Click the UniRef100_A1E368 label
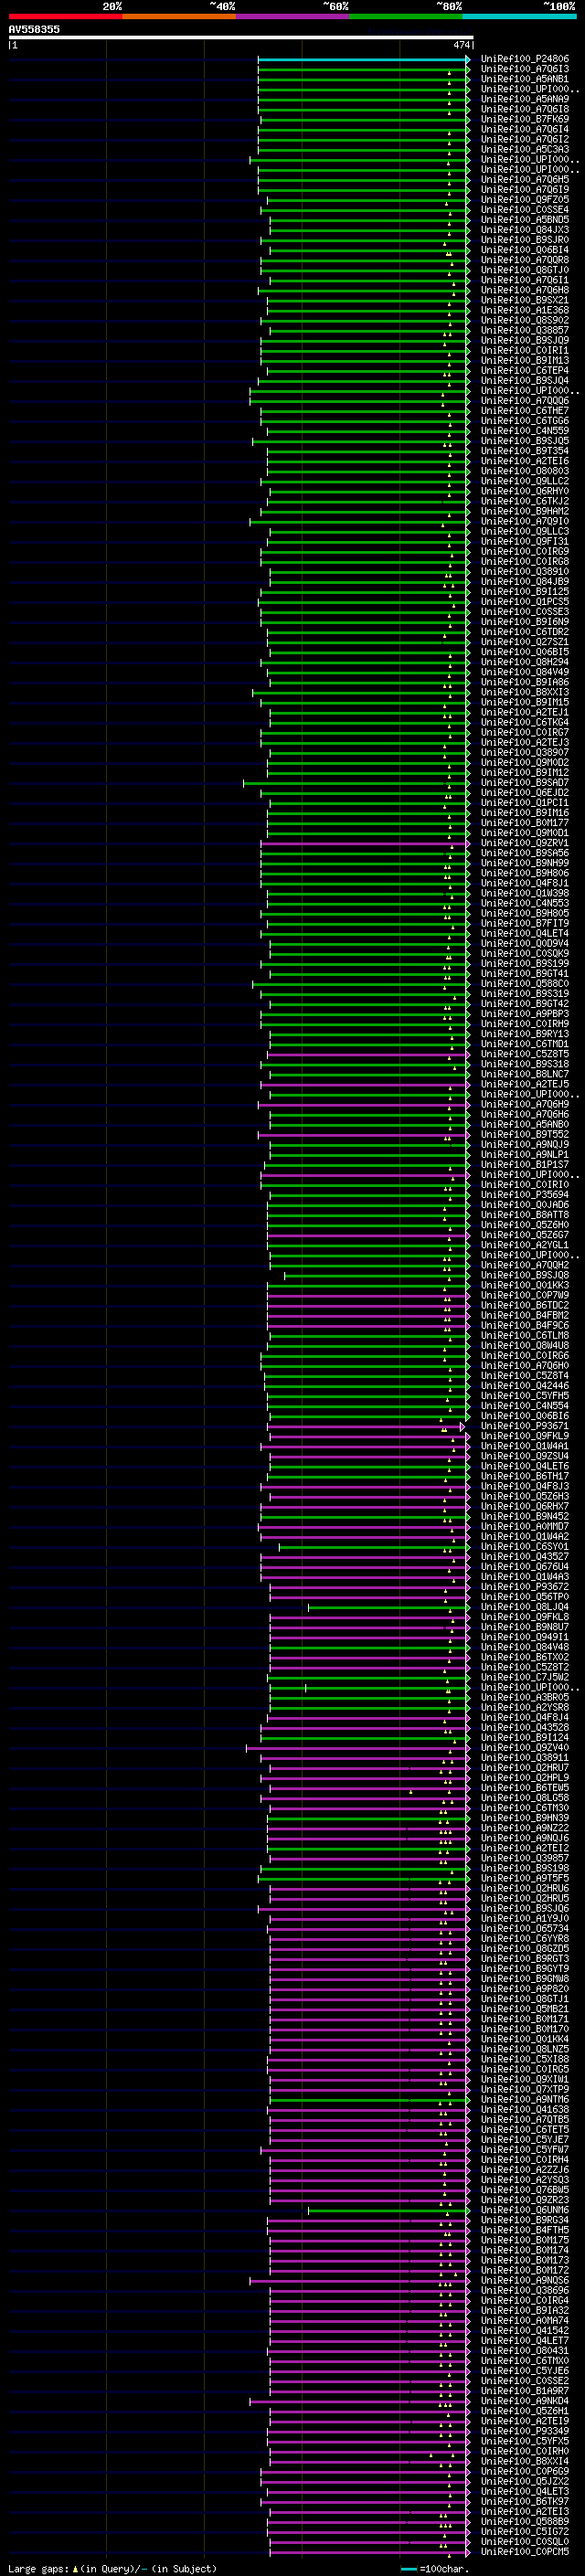The width and height of the screenshot is (585, 2576). click(525, 310)
